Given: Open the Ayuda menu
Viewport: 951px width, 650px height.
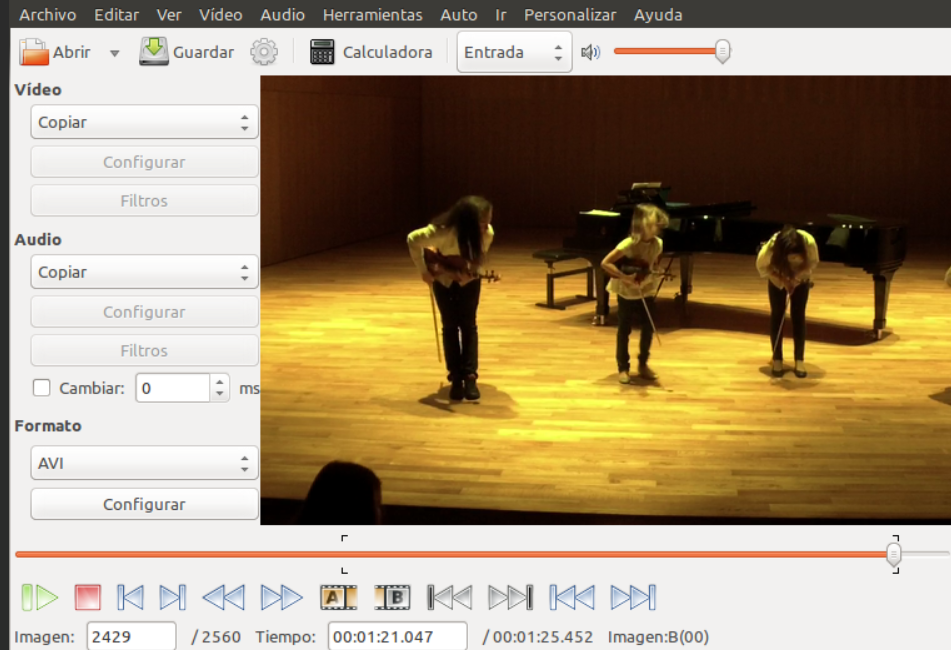Looking at the screenshot, I should coord(658,15).
